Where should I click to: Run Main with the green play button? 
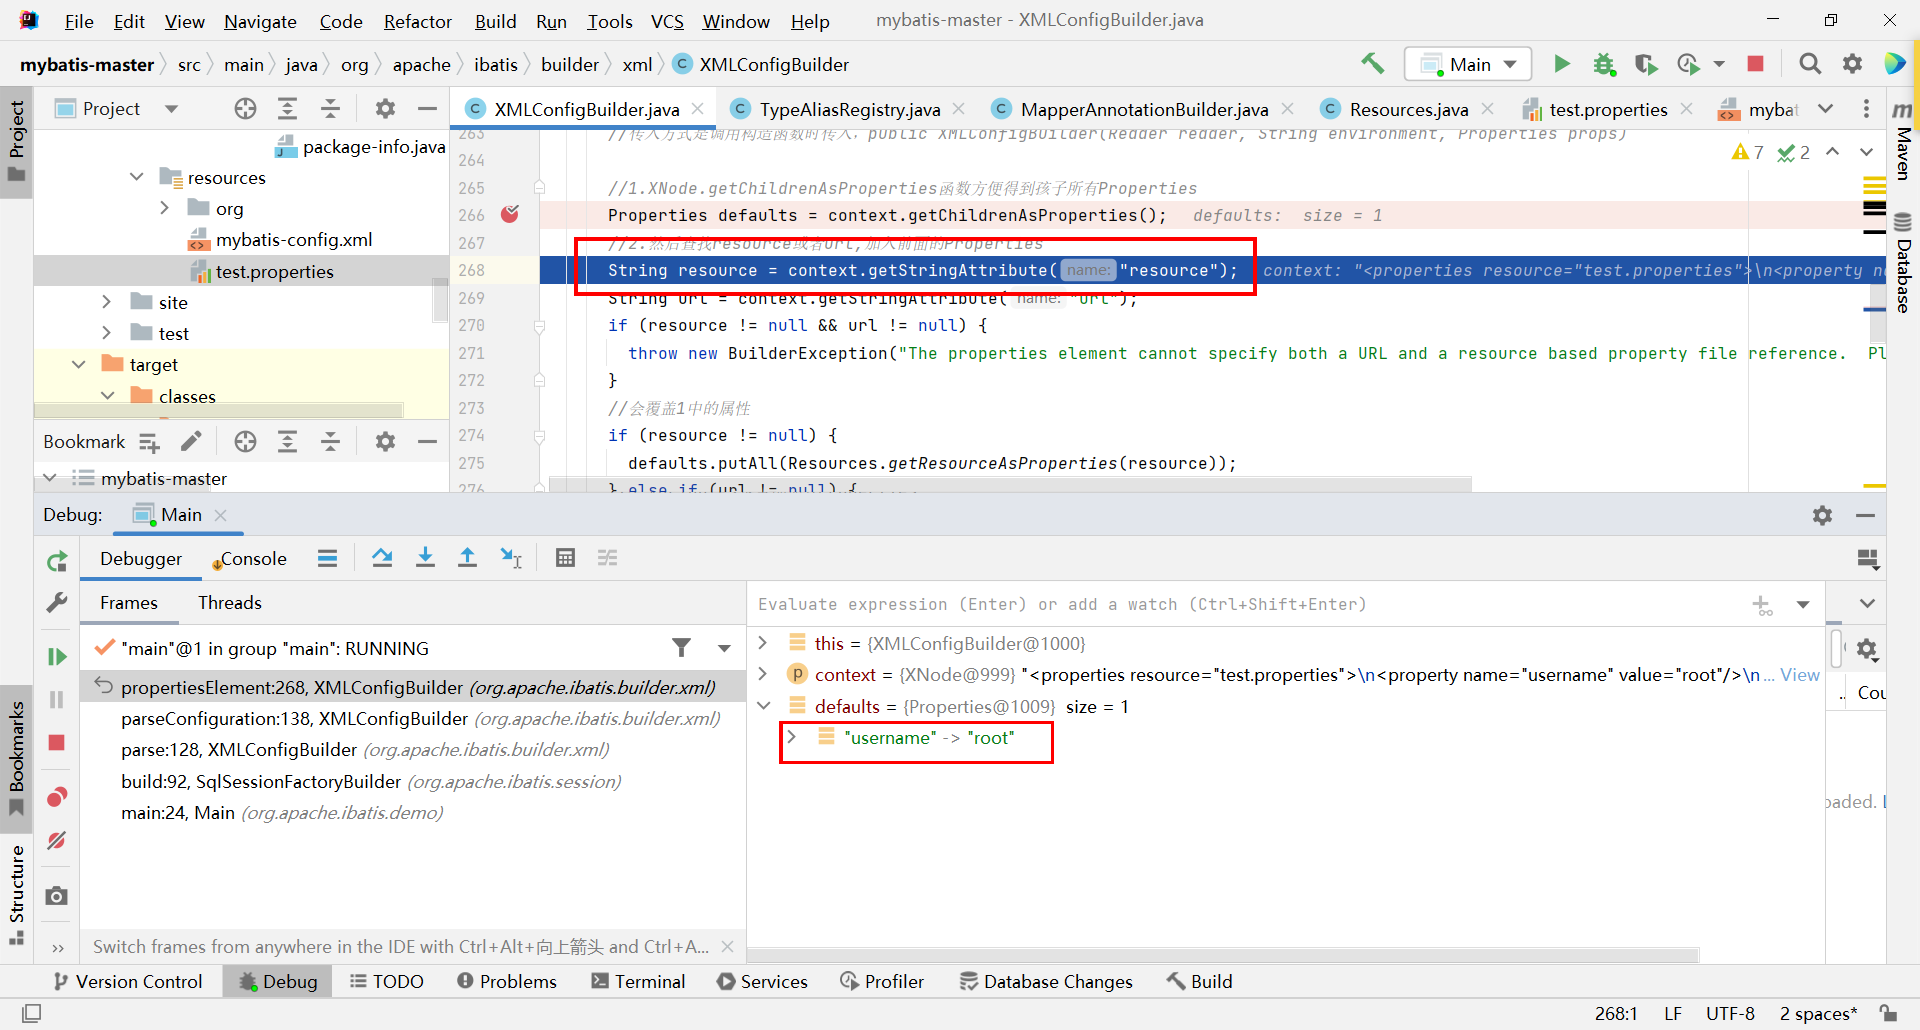tap(1561, 64)
